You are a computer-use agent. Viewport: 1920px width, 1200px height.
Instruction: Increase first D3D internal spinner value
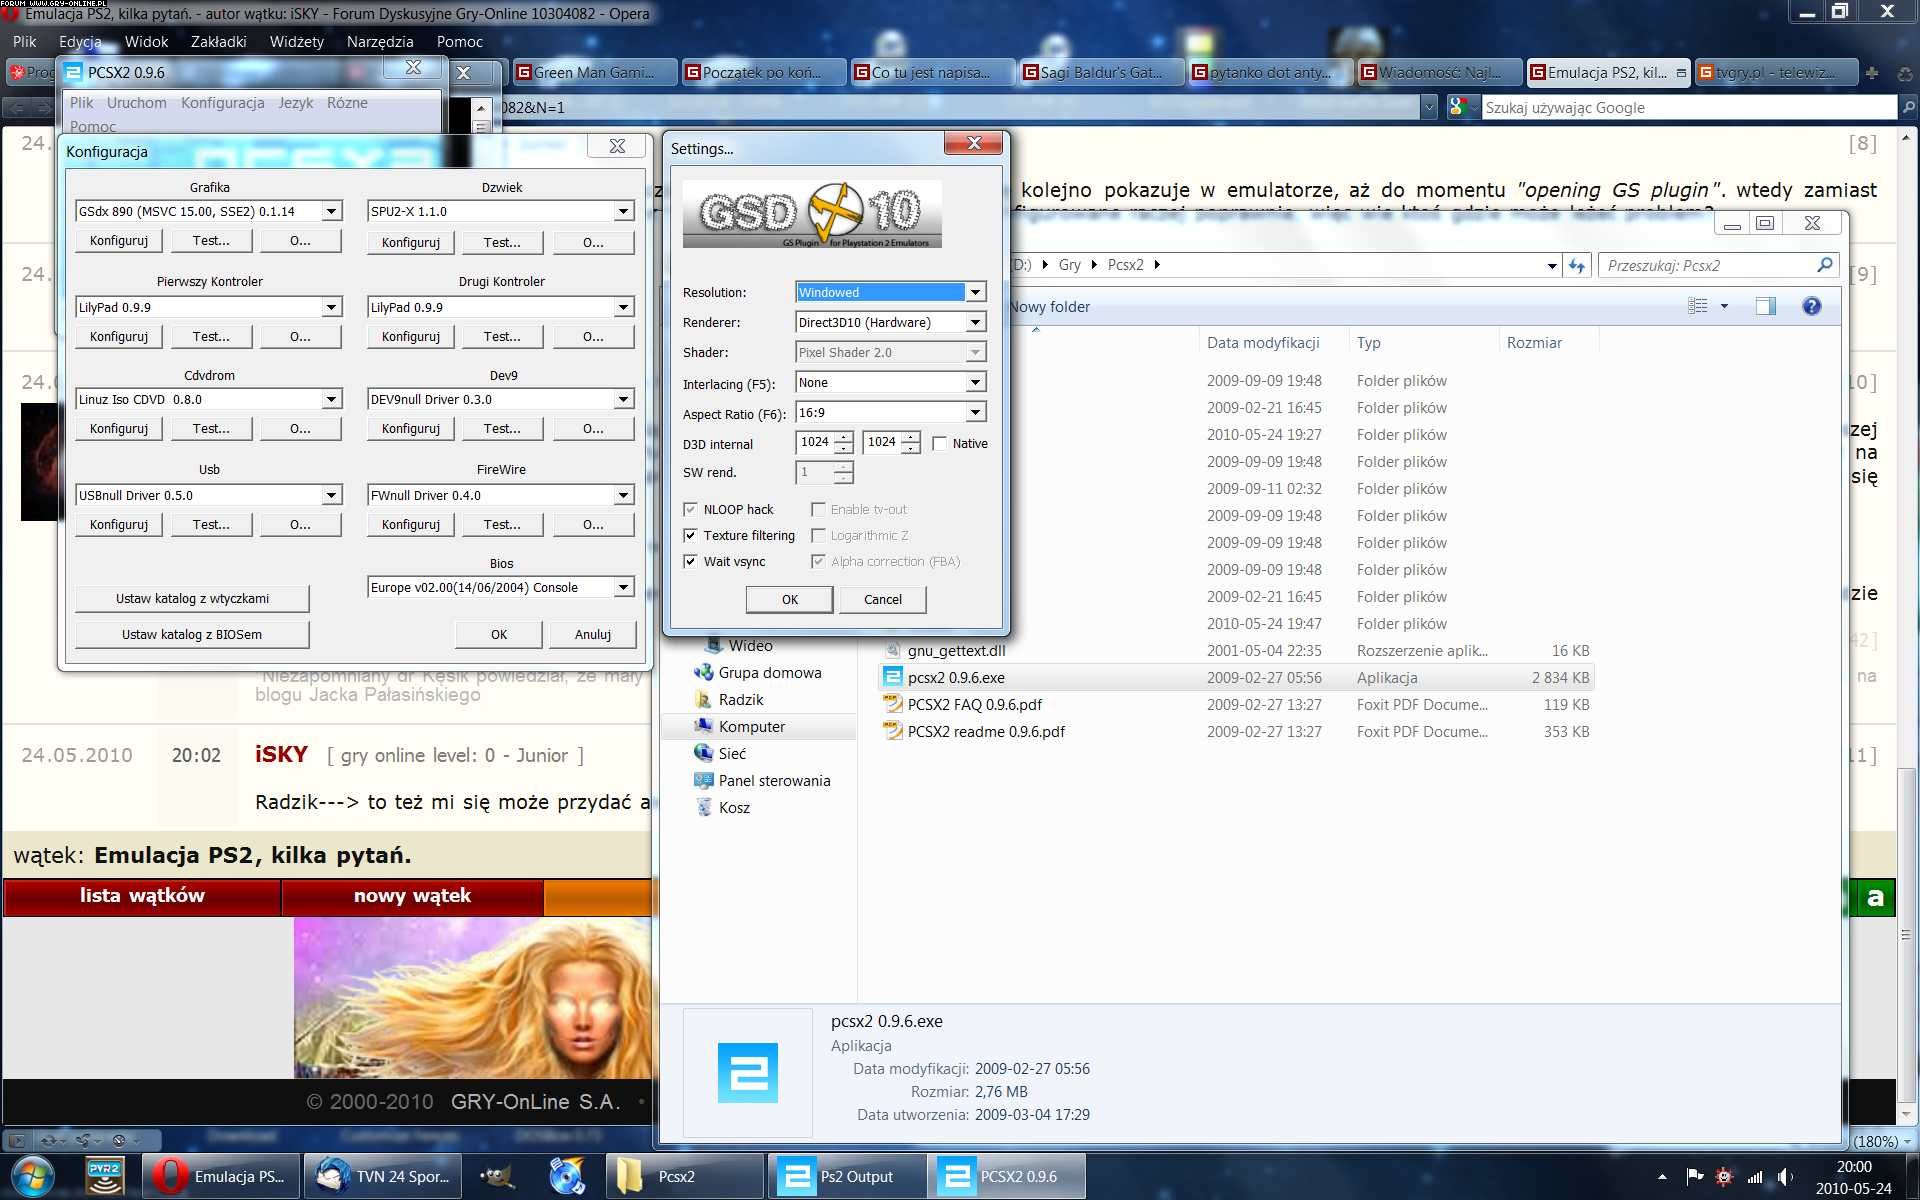point(843,437)
